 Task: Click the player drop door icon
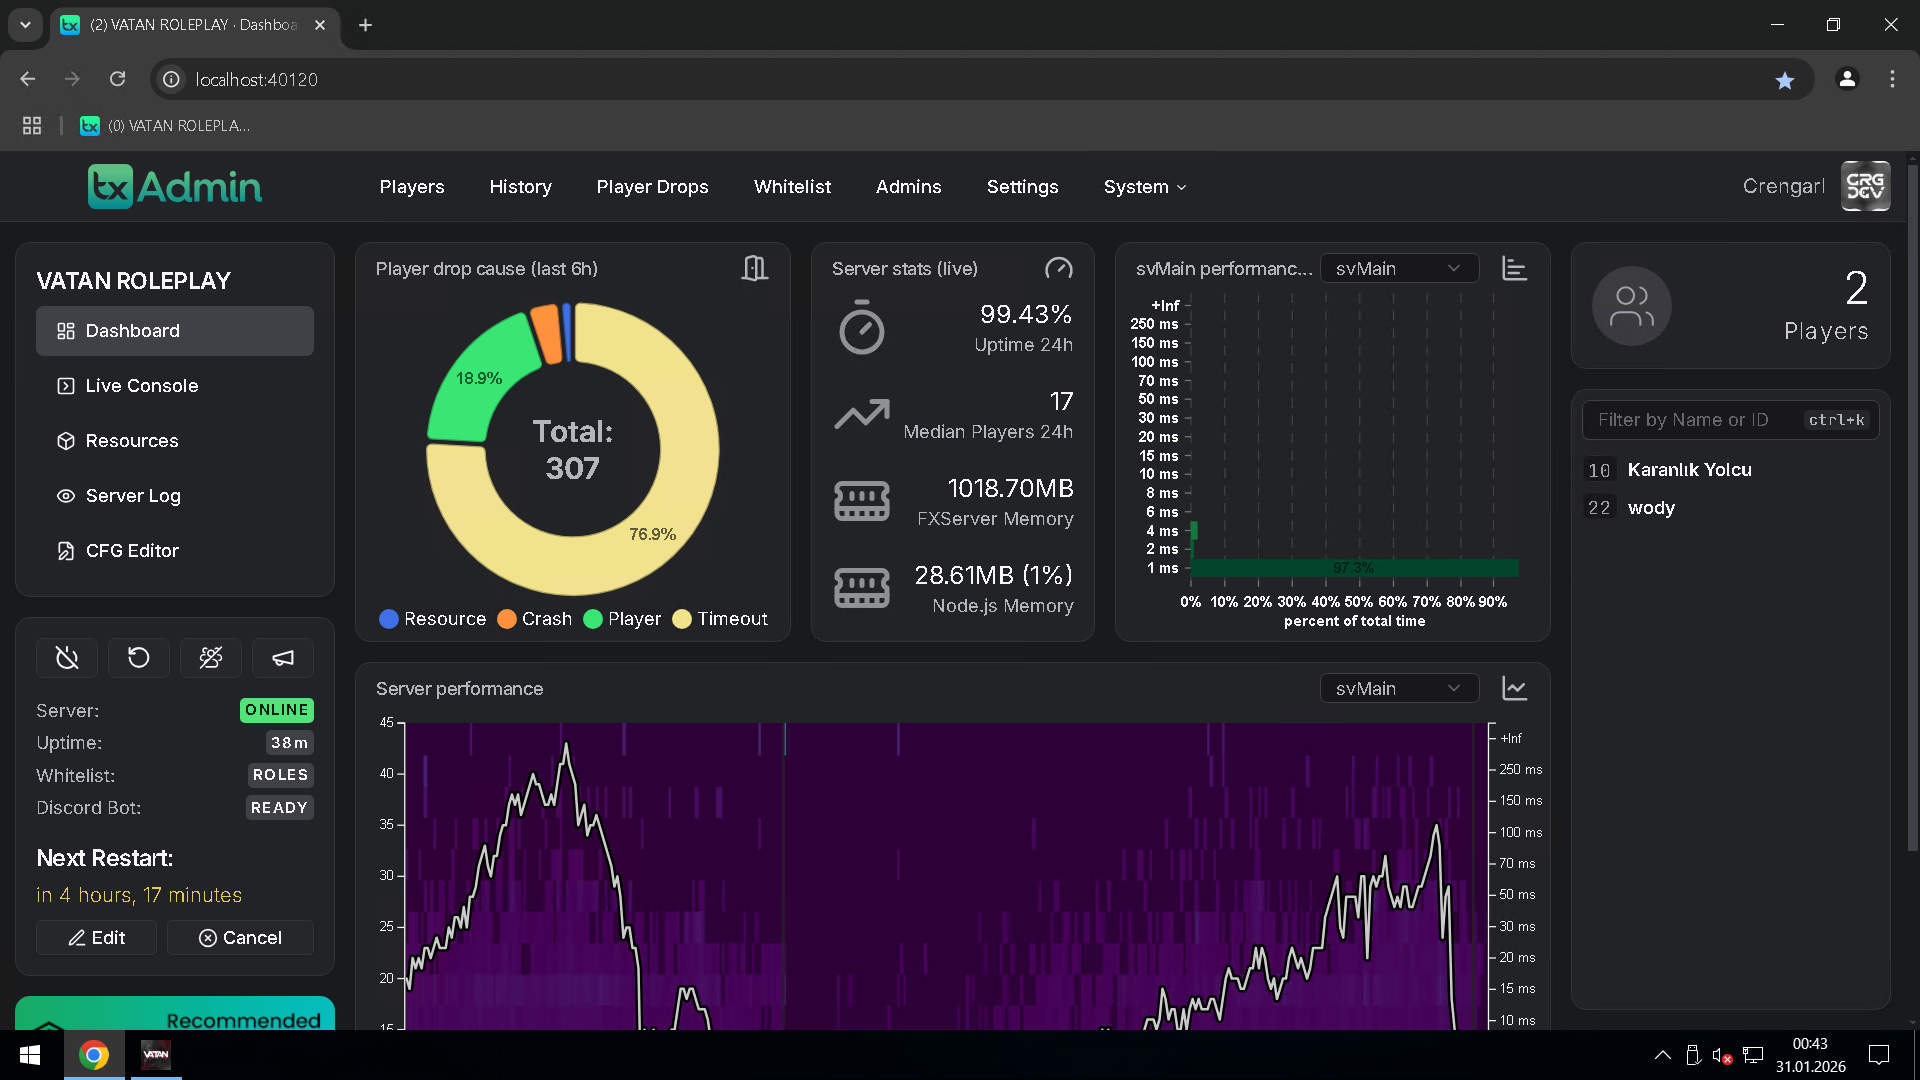click(755, 268)
